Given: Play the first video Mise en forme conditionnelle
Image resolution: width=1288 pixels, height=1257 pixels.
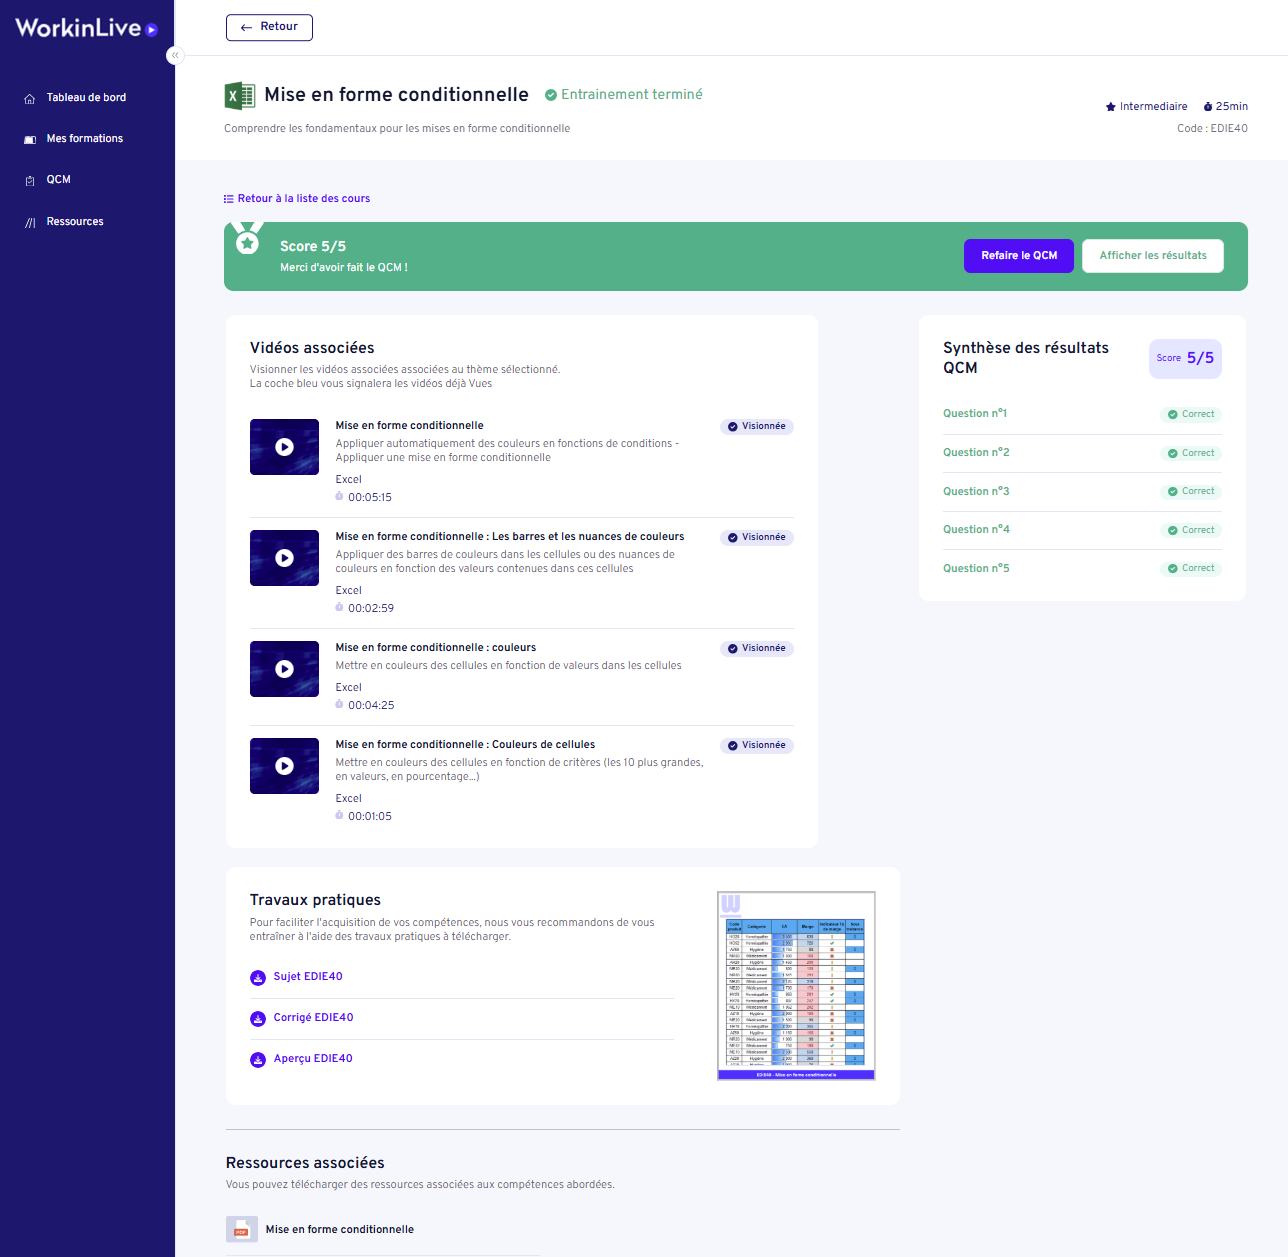Looking at the screenshot, I should pyautogui.click(x=284, y=447).
